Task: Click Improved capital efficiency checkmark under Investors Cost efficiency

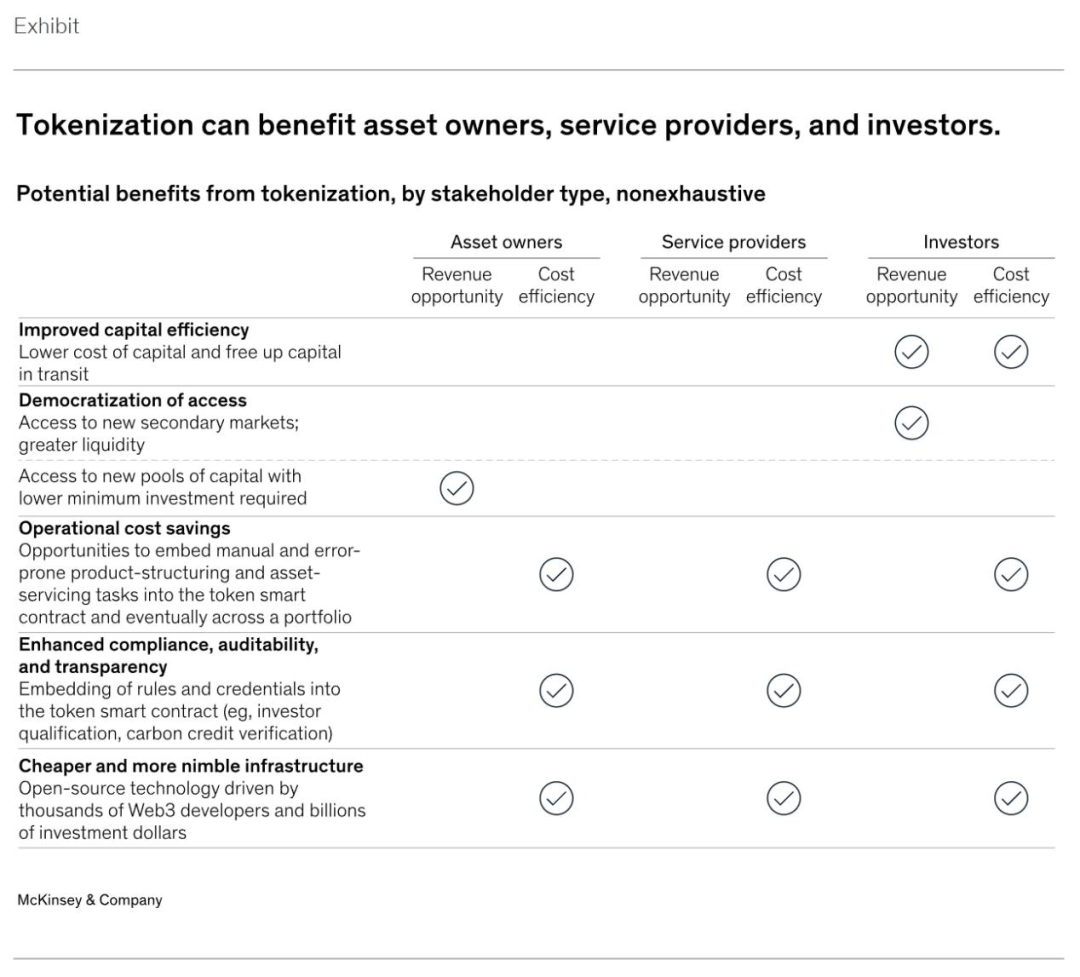Action: click(x=1012, y=351)
